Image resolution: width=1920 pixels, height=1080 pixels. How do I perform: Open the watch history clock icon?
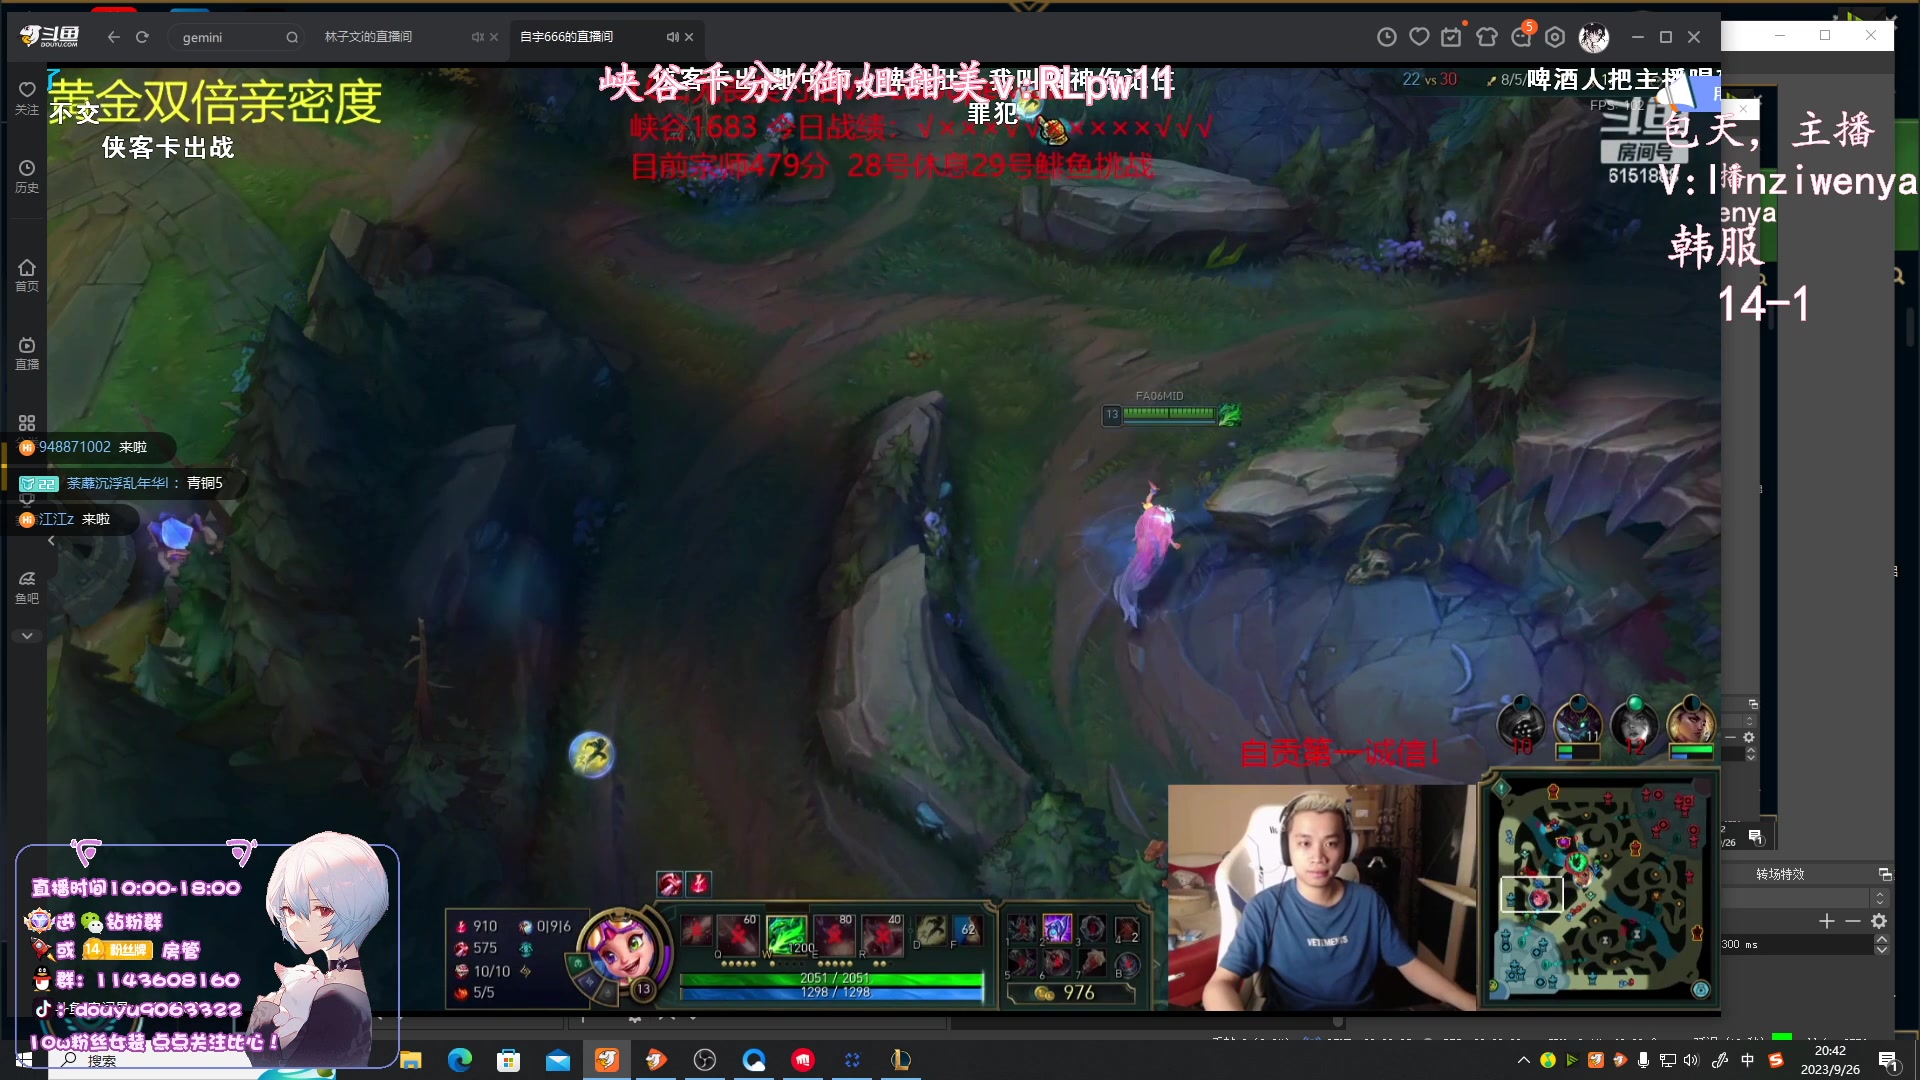click(1386, 37)
